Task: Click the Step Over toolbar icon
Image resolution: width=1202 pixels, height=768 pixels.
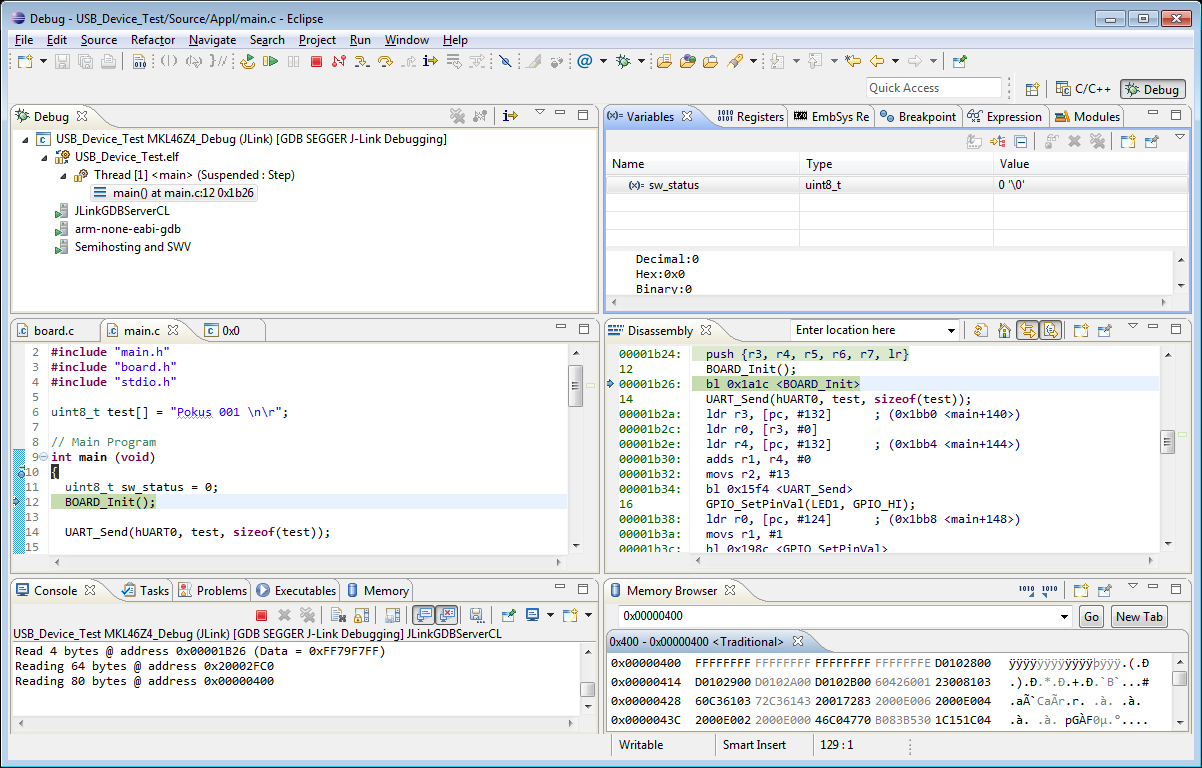Action: pyautogui.click(x=385, y=62)
